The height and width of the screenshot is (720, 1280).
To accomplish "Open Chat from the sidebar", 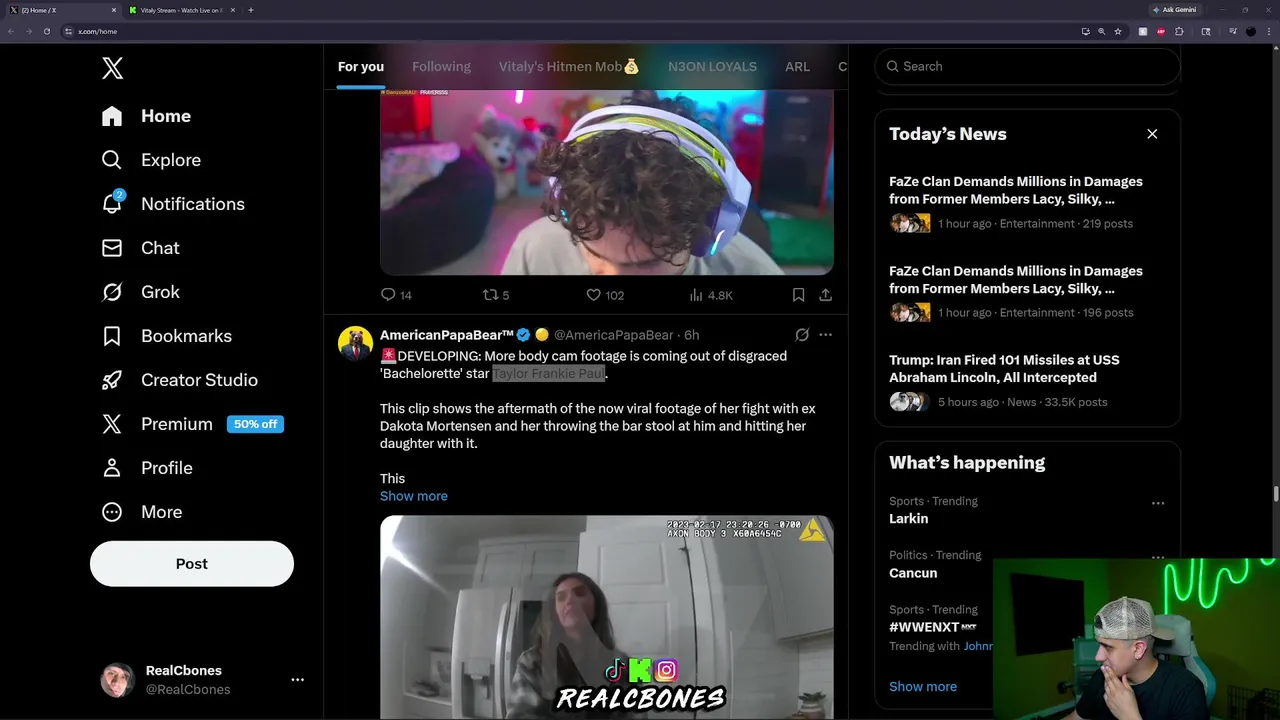I will pos(140,248).
